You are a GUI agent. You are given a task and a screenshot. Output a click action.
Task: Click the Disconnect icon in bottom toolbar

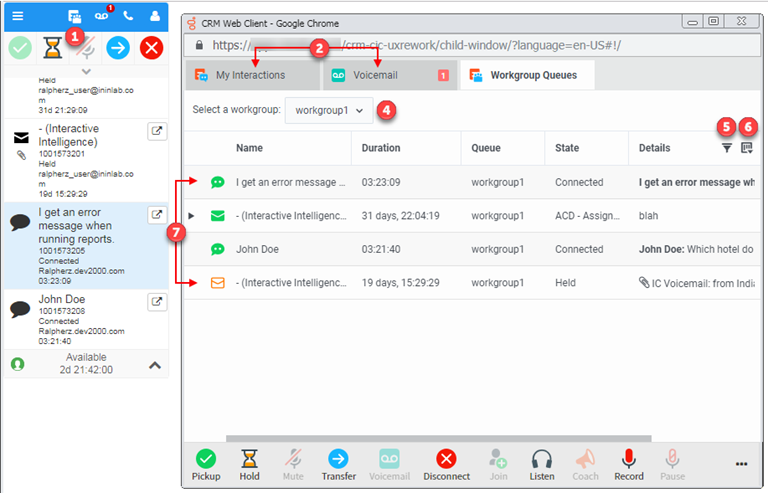(x=446, y=460)
